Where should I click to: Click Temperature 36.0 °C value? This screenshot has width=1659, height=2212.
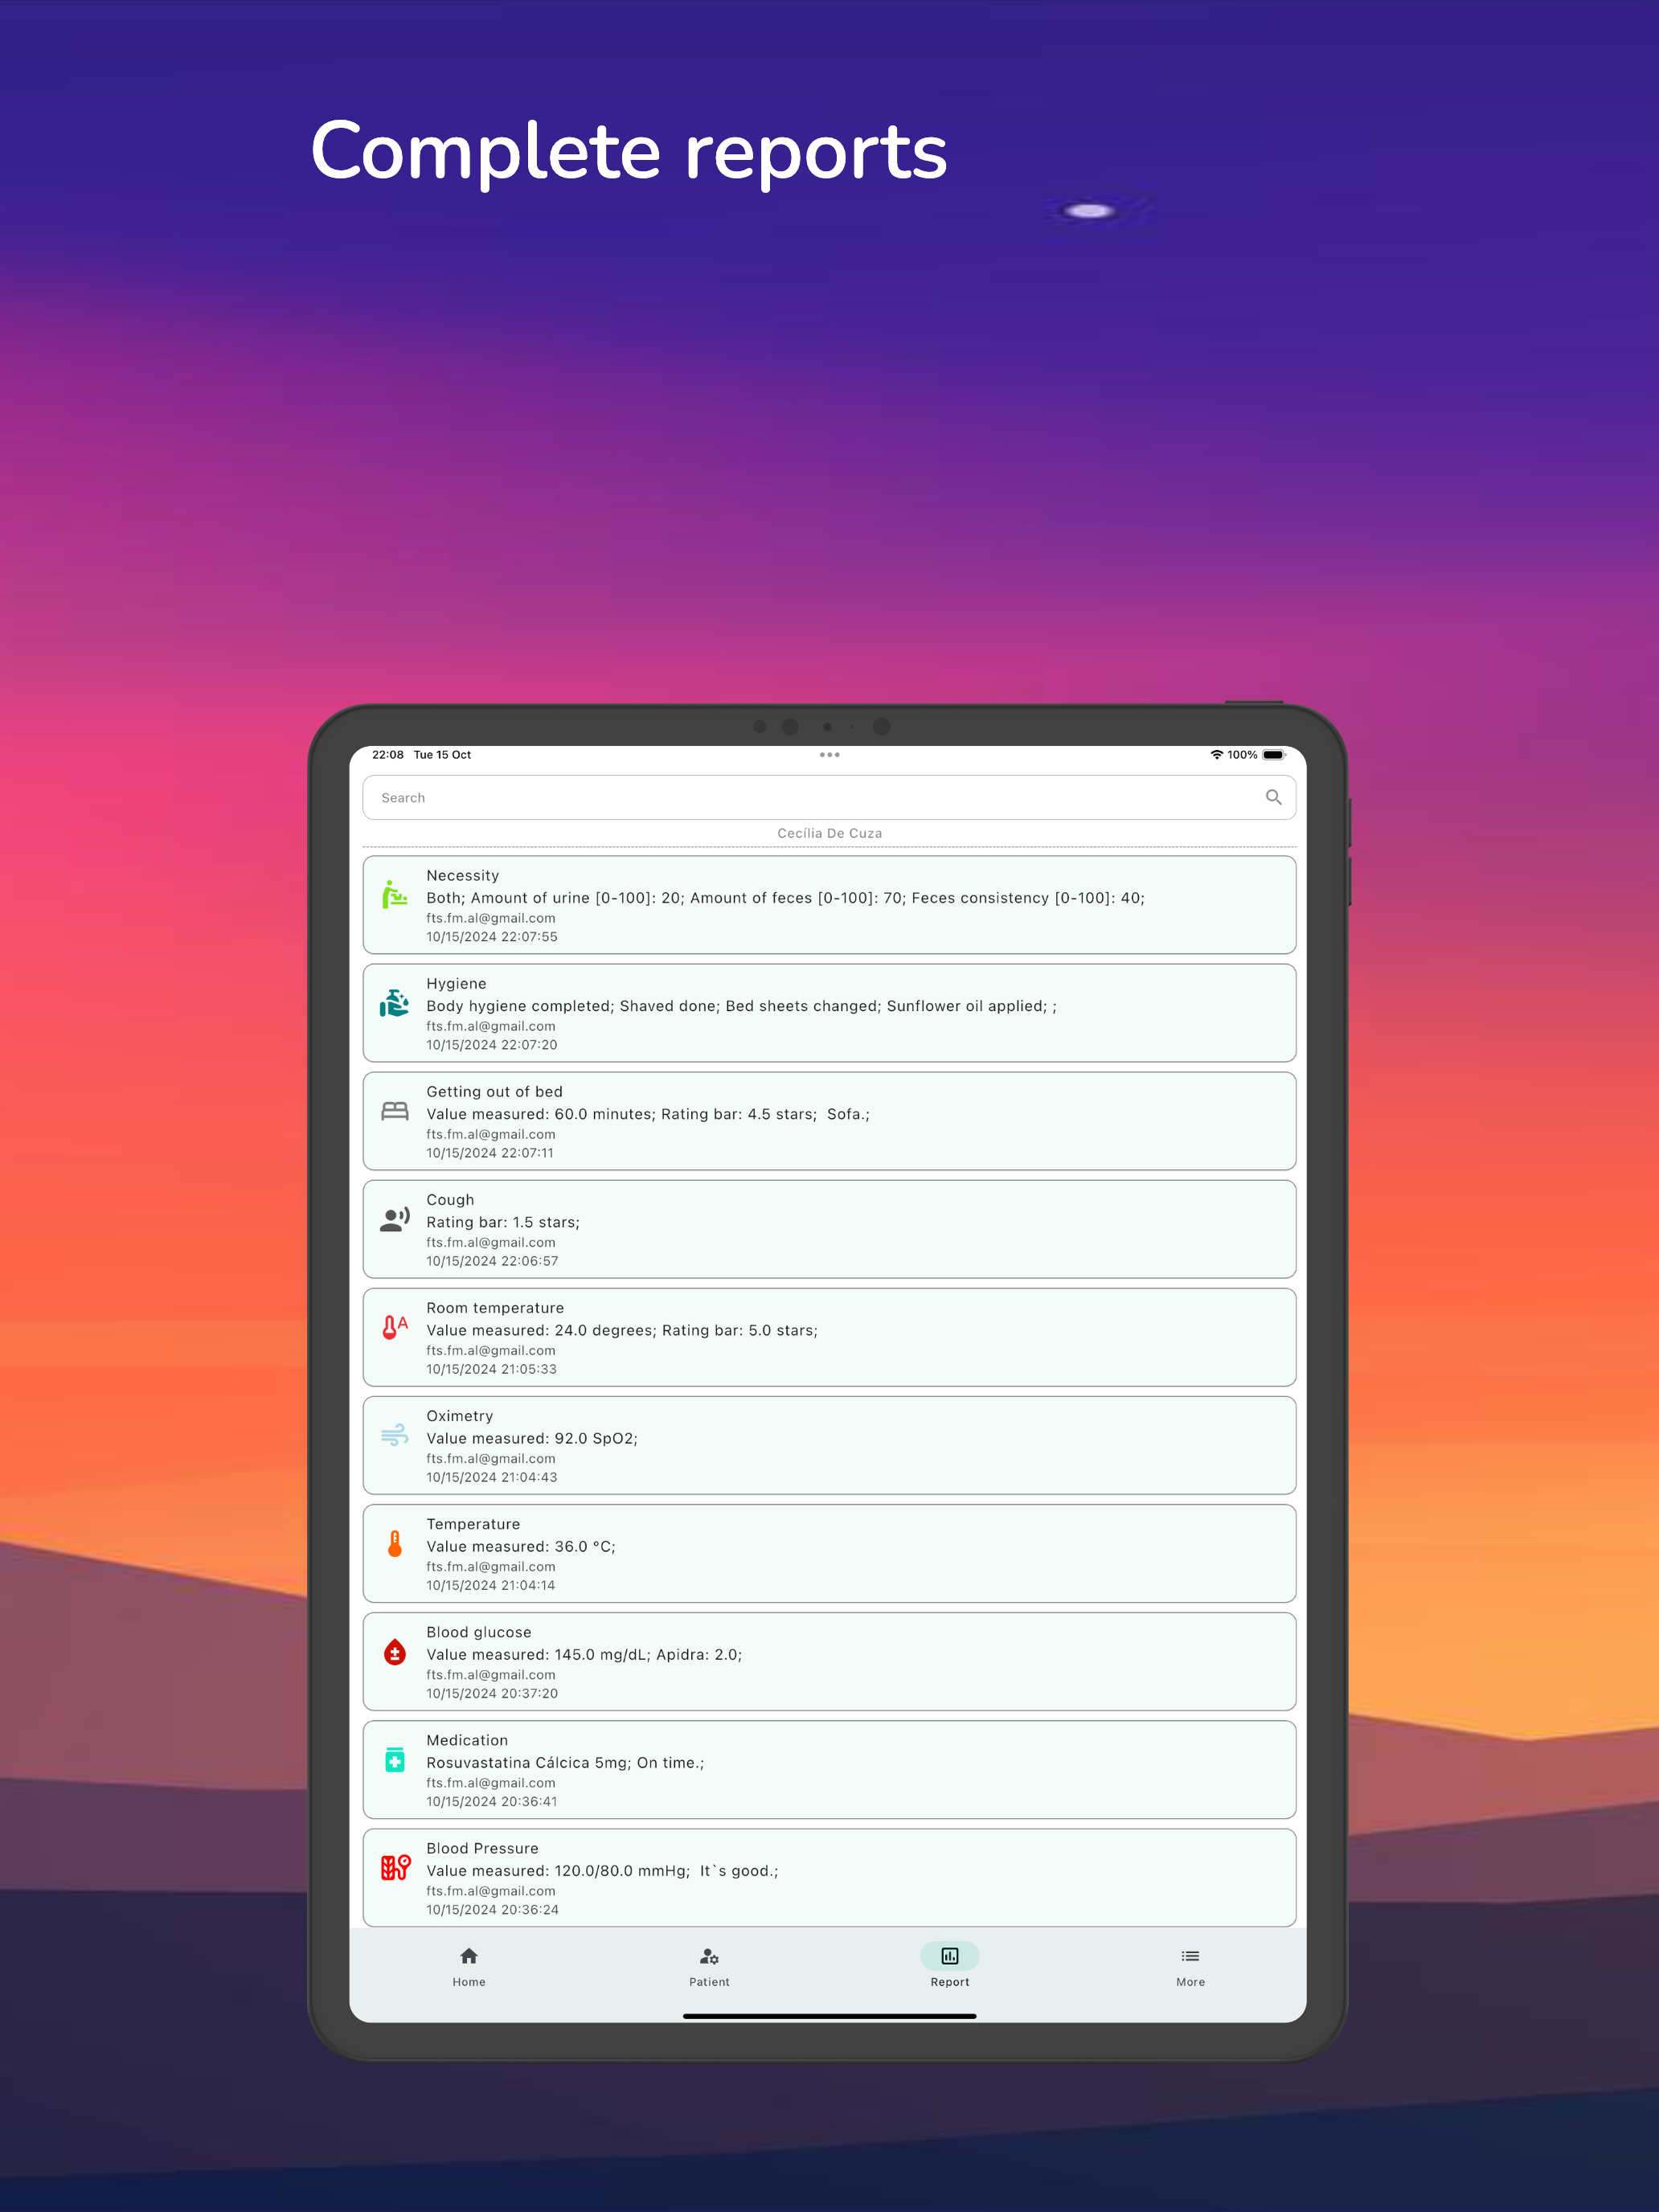(521, 1546)
